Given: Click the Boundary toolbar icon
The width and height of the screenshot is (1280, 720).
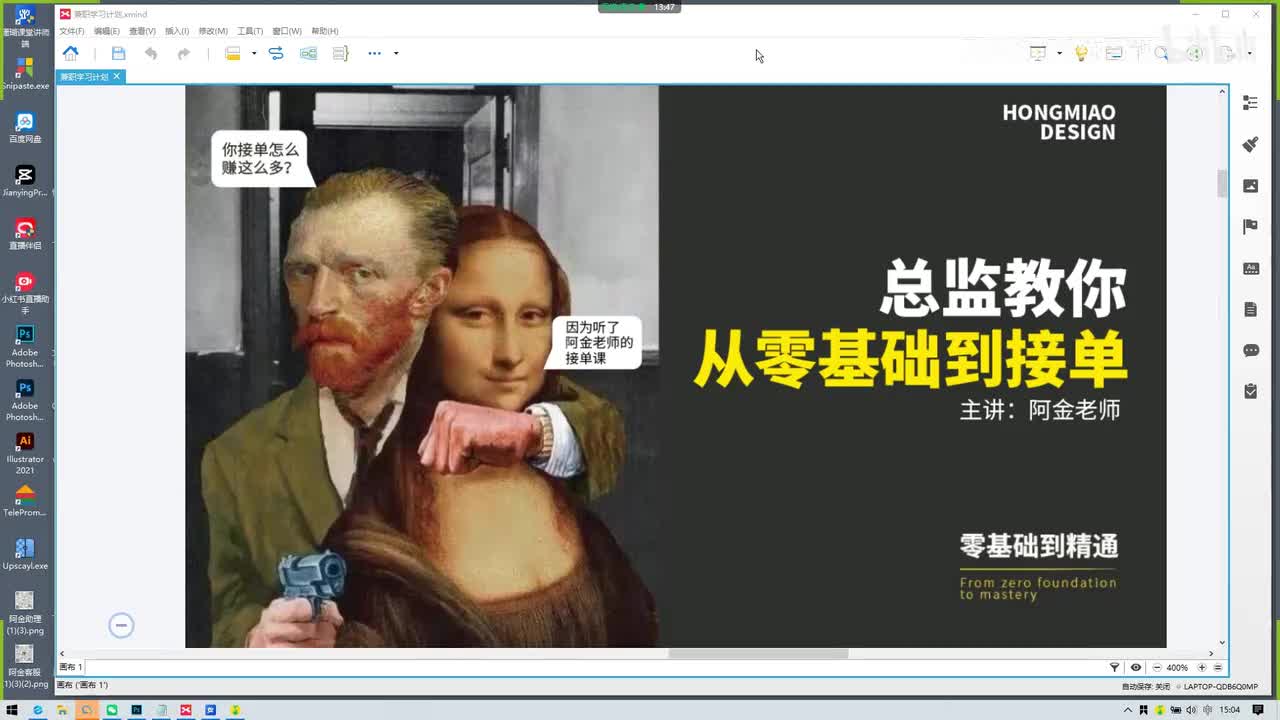Looking at the screenshot, I should pyautogui.click(x=308, y=53).
